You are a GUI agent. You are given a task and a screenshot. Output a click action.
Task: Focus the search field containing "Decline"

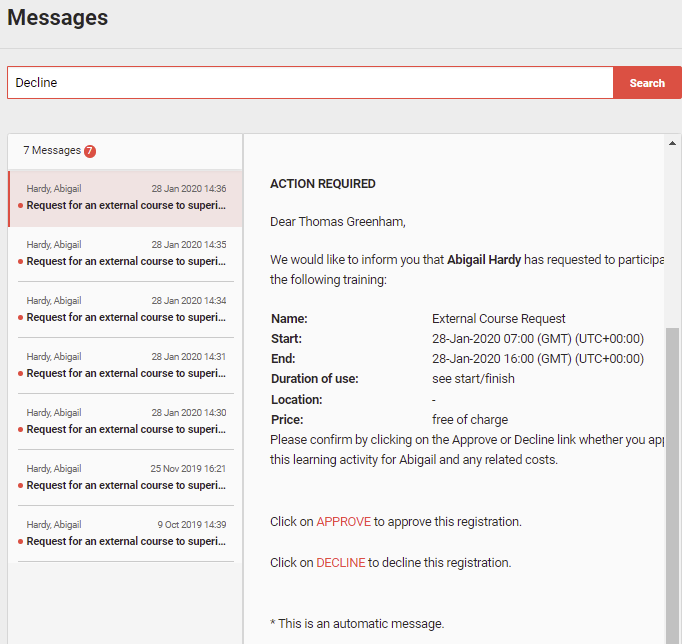(x=310, y=83)
